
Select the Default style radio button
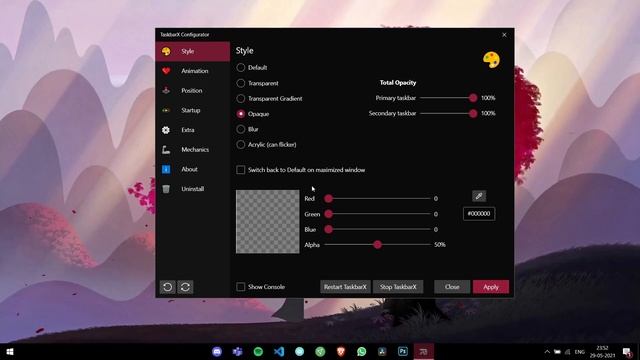coord(241,67)
